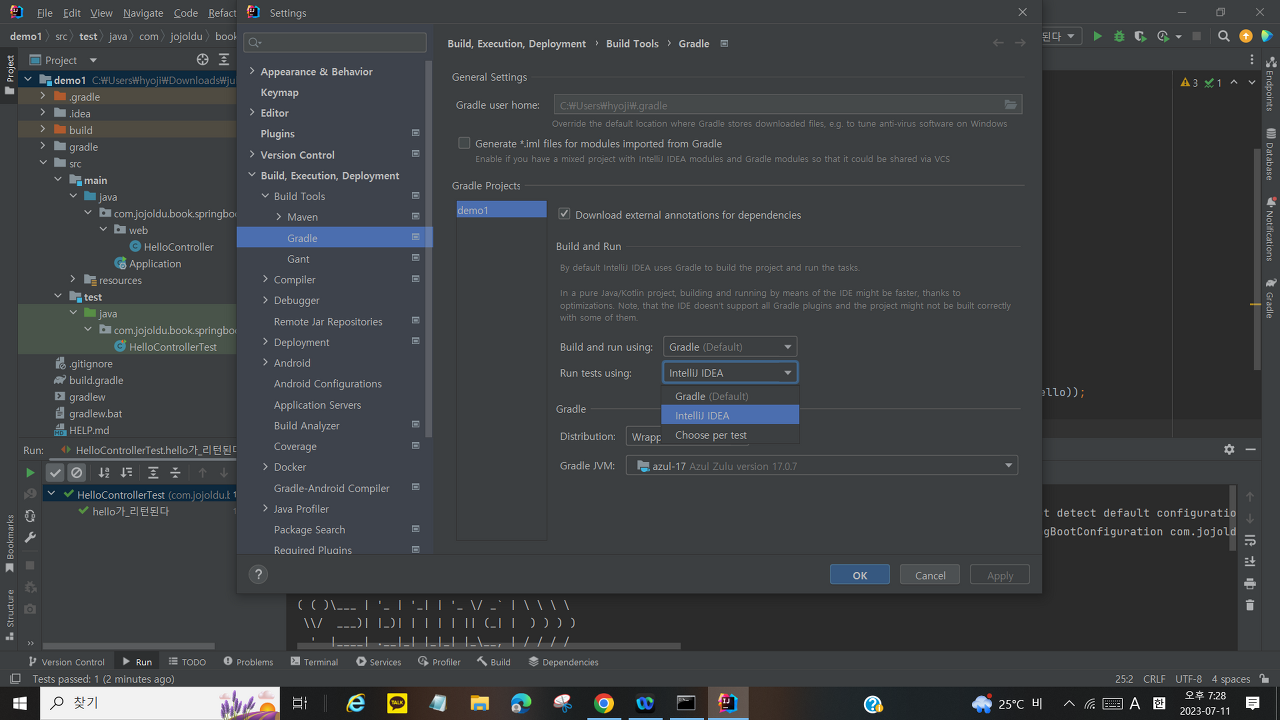Expand the Compiler settings node
The image size is (1280, 720).
pyautogui.click(x=265, y=280)
